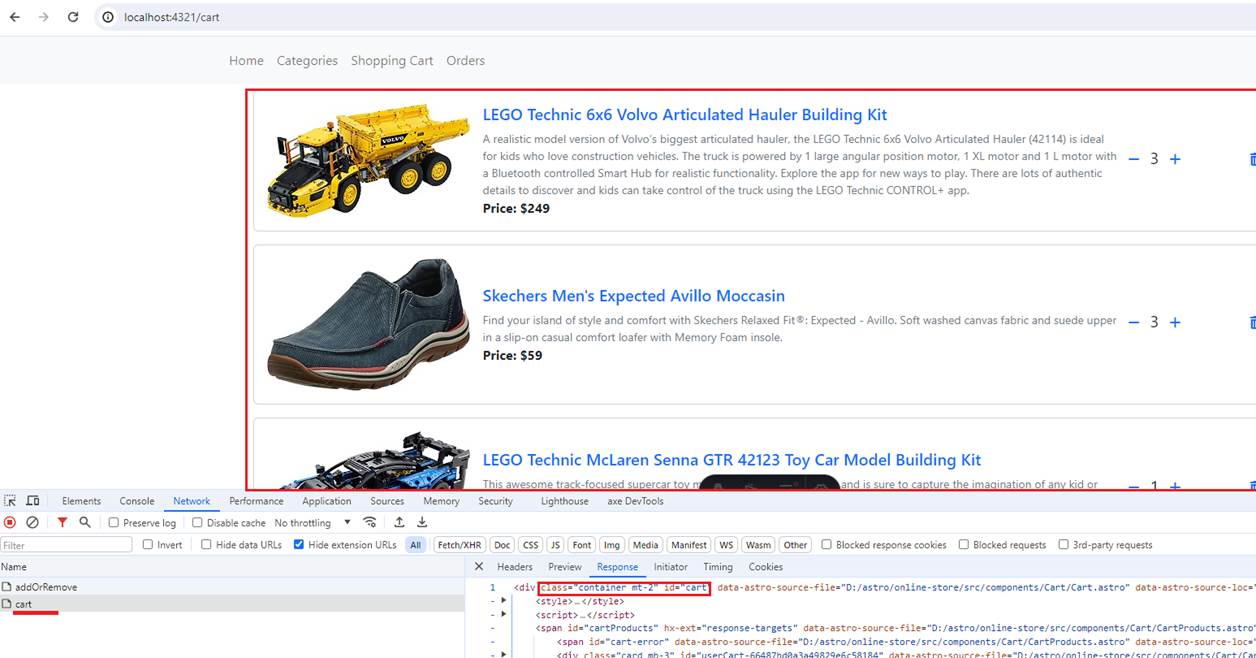Viewport: 1256px width, 658px height.
Task: Toggle the device toolbar icon in DevTools
Action: point(33,501)
